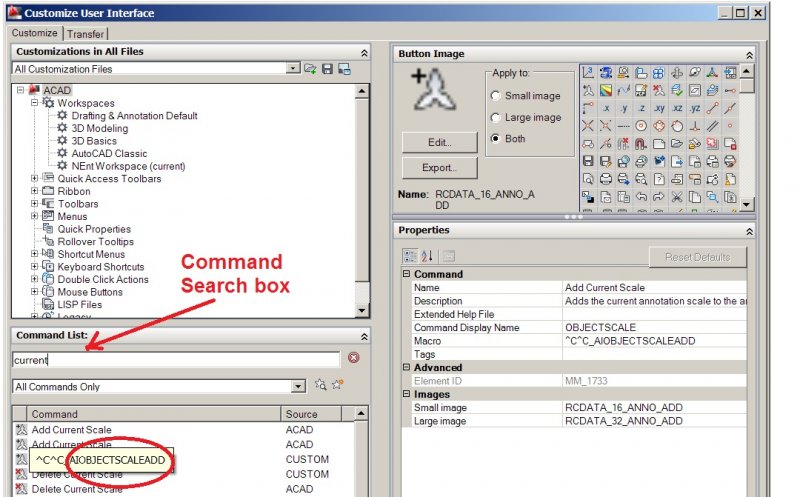This screenshot has width=800, height=497.
Task: Click the RCDATA_32_ANNO_ADD large image value
Action: click(623, 421)
